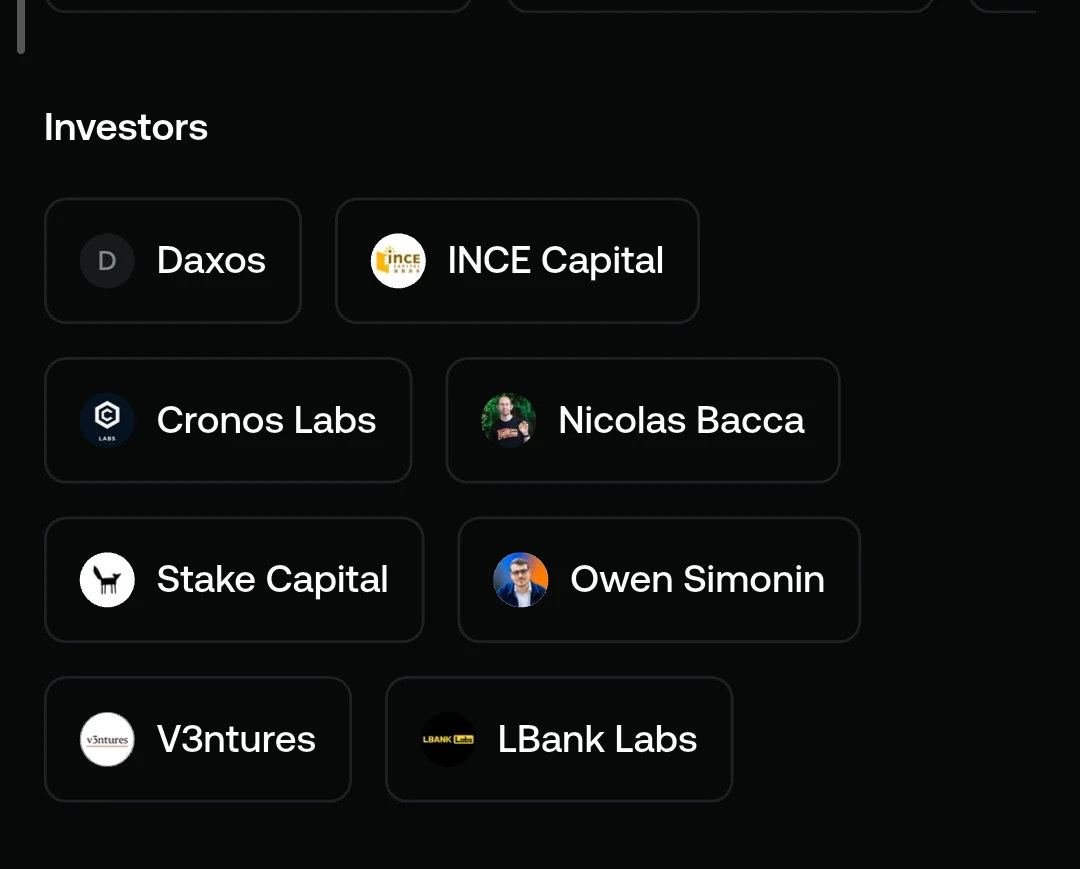Click the V3ntures round logo
Image resolution: width=1080 pixels, height=869 pixels.
click(x=107, y=740)
